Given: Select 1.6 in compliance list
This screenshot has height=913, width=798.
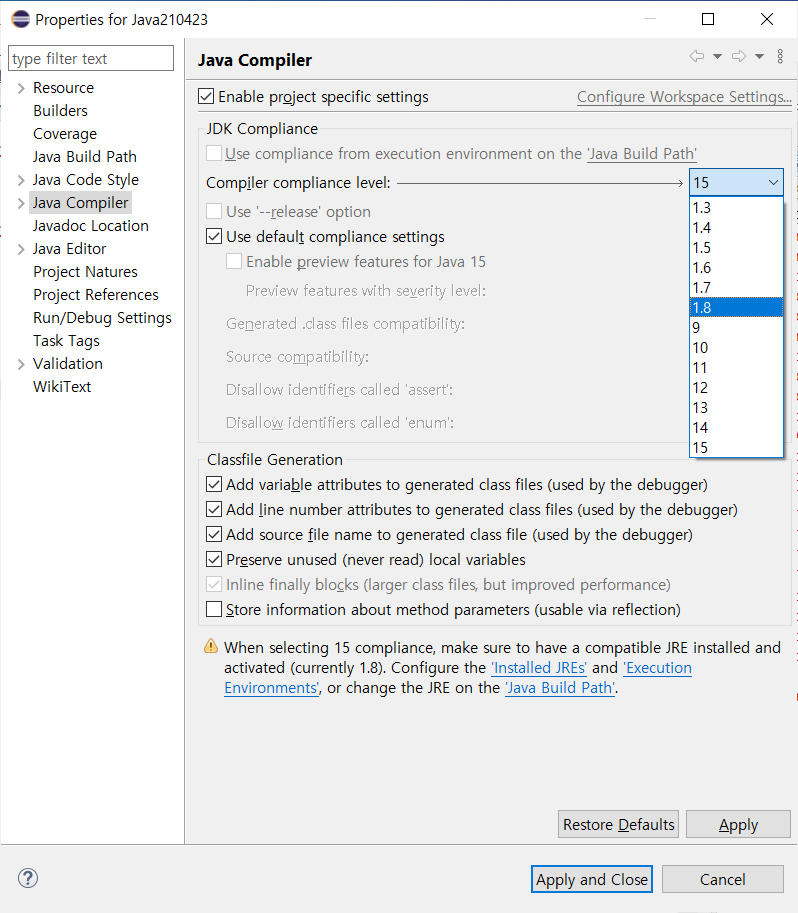Looking at the screenshot, I should tap(736, 268).
